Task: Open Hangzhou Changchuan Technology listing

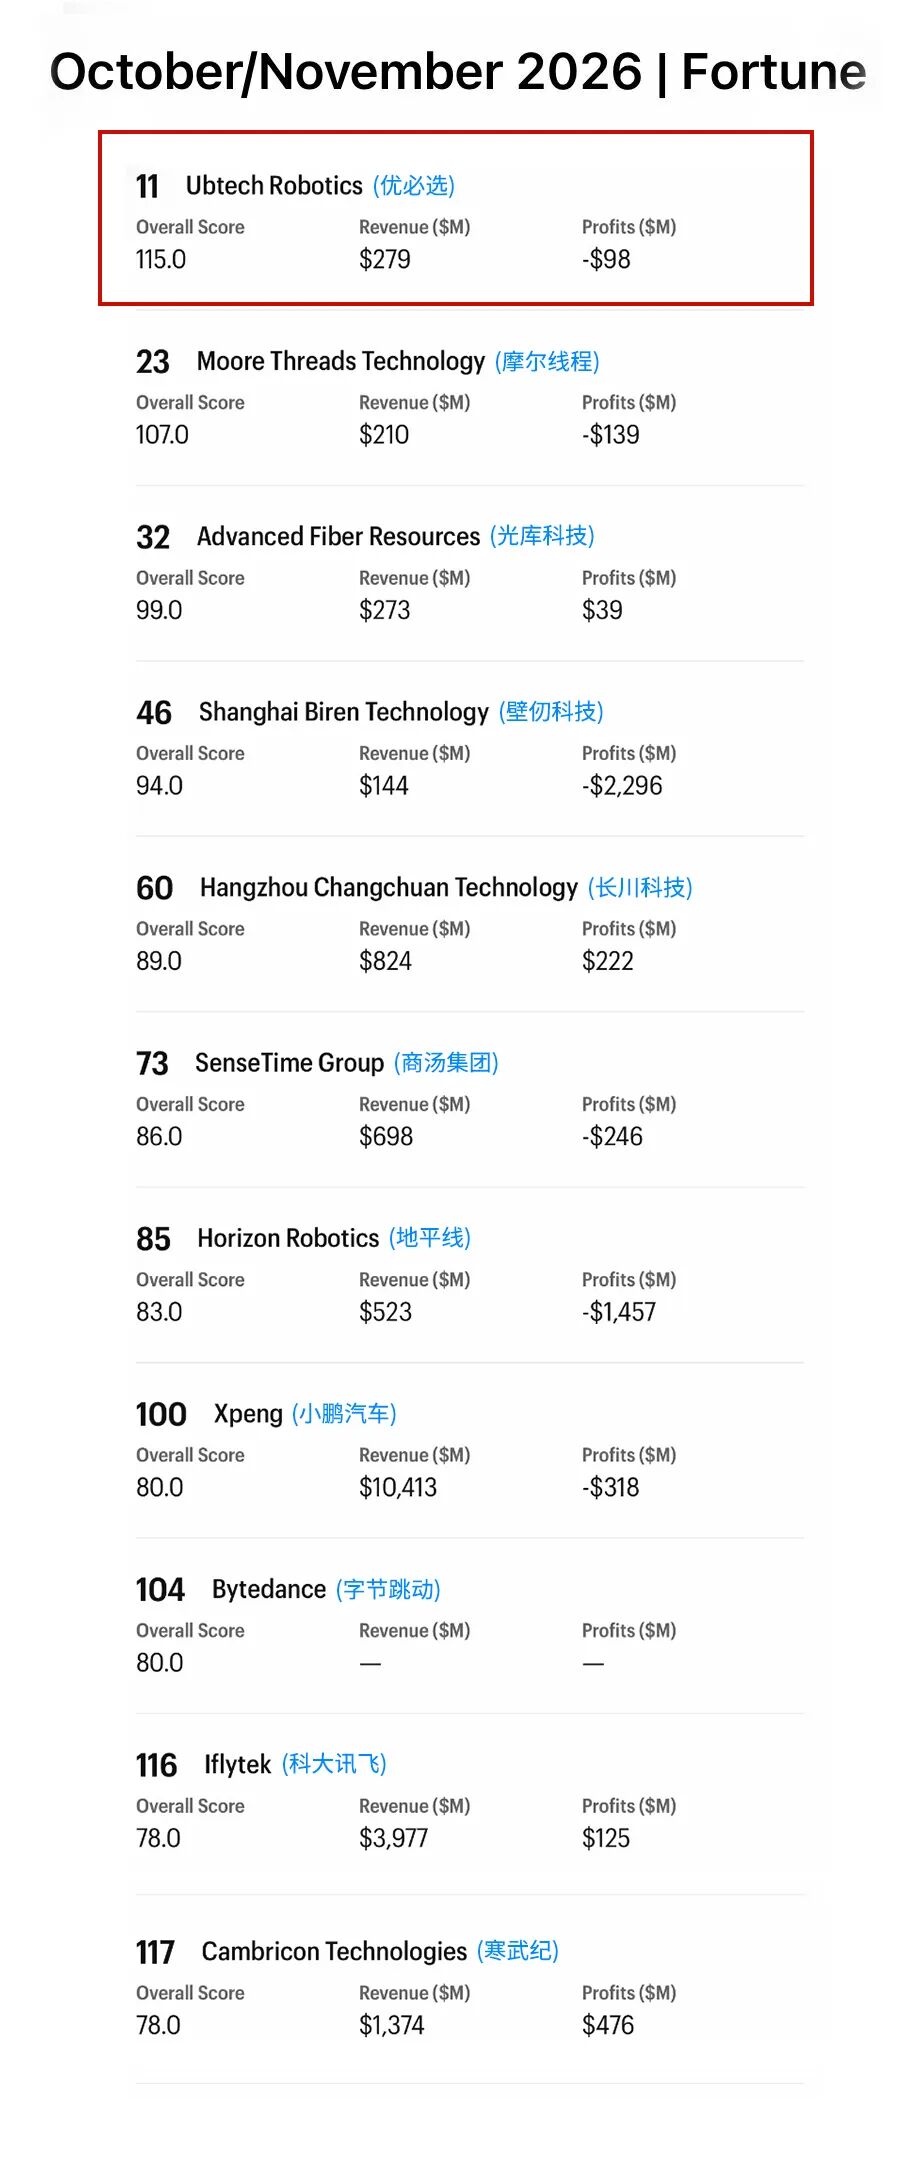Action: click(x=389, y=888)
